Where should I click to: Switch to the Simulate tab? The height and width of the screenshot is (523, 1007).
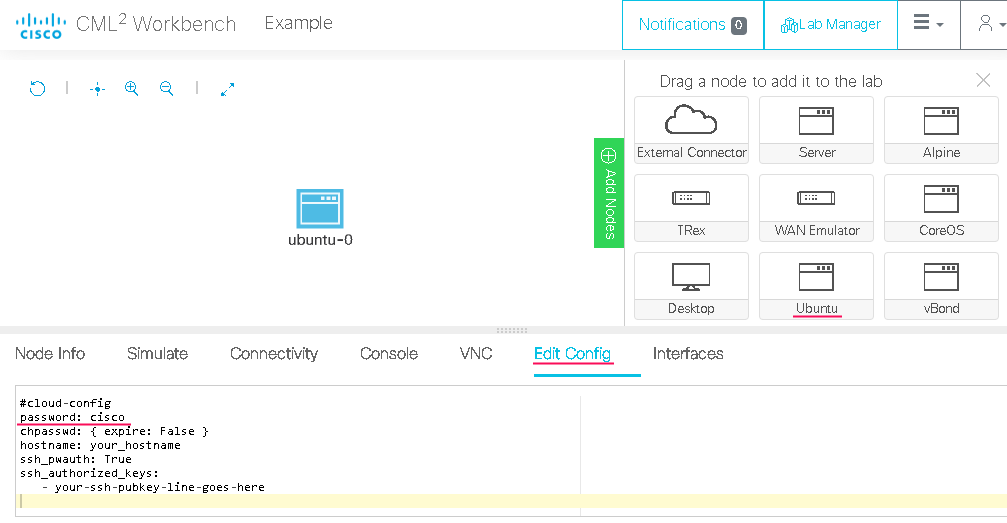tap(157, 354)
